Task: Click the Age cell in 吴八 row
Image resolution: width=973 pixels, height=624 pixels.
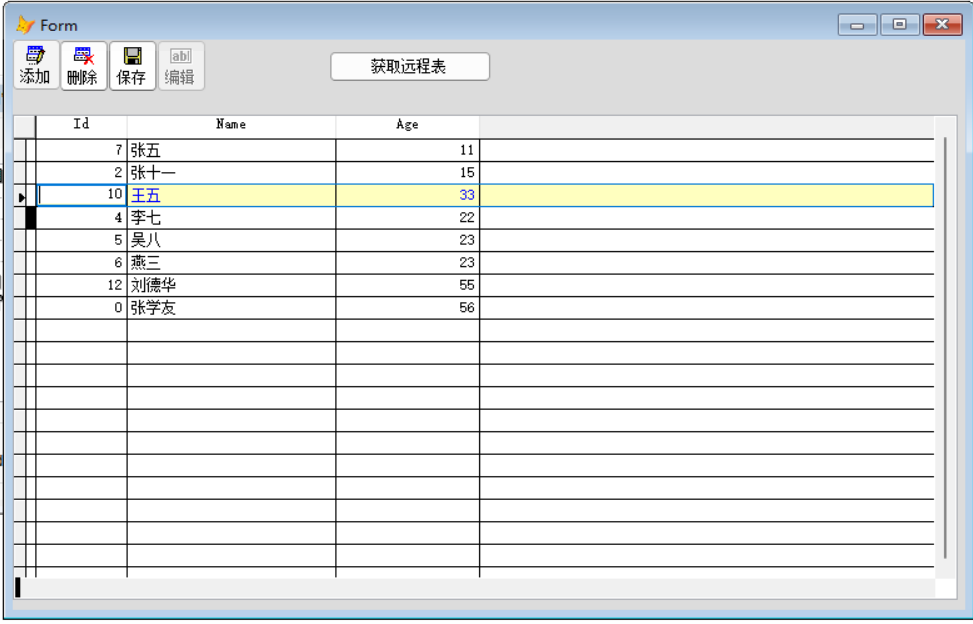Action: click(x=407, y=240)
